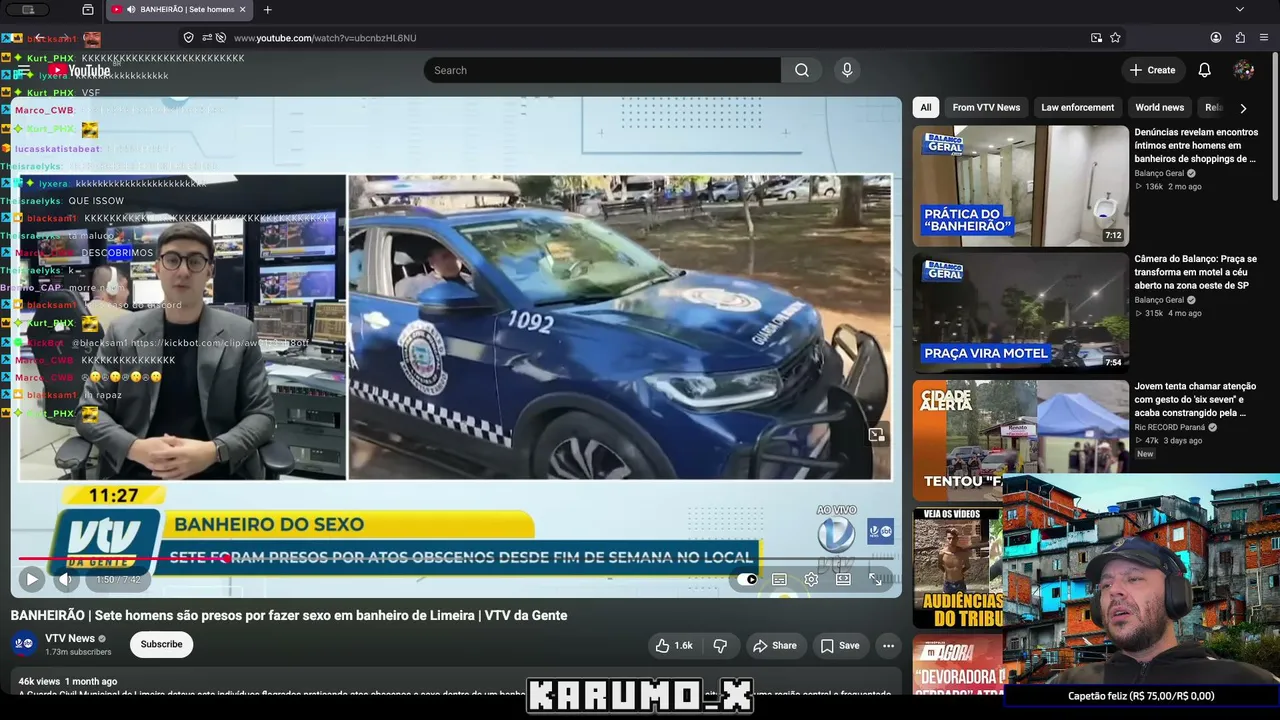The image size is (1280, 720).
Task: Show more filter chips with the arrow
Action: coord(1243,108)
